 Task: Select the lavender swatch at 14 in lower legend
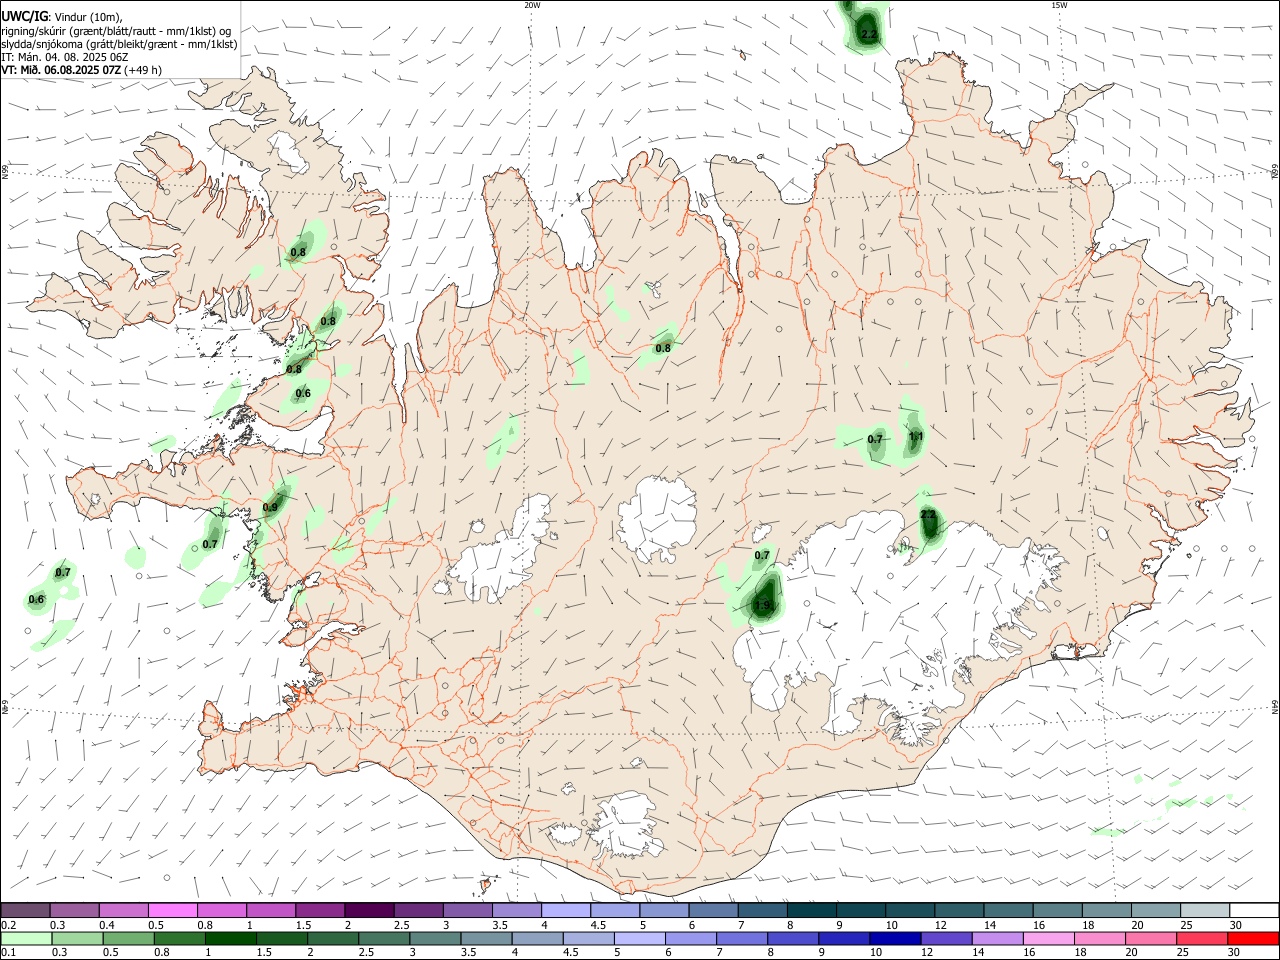[996, 939]
